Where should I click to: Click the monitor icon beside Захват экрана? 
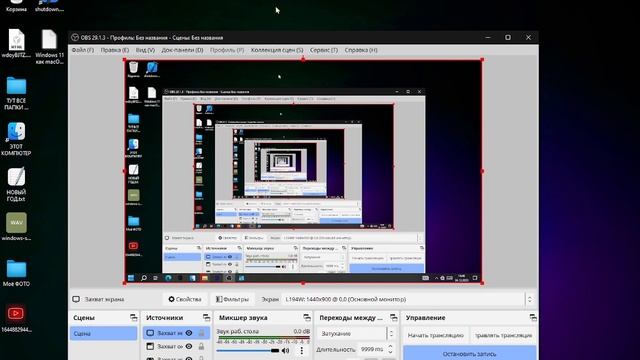[76, 299]
